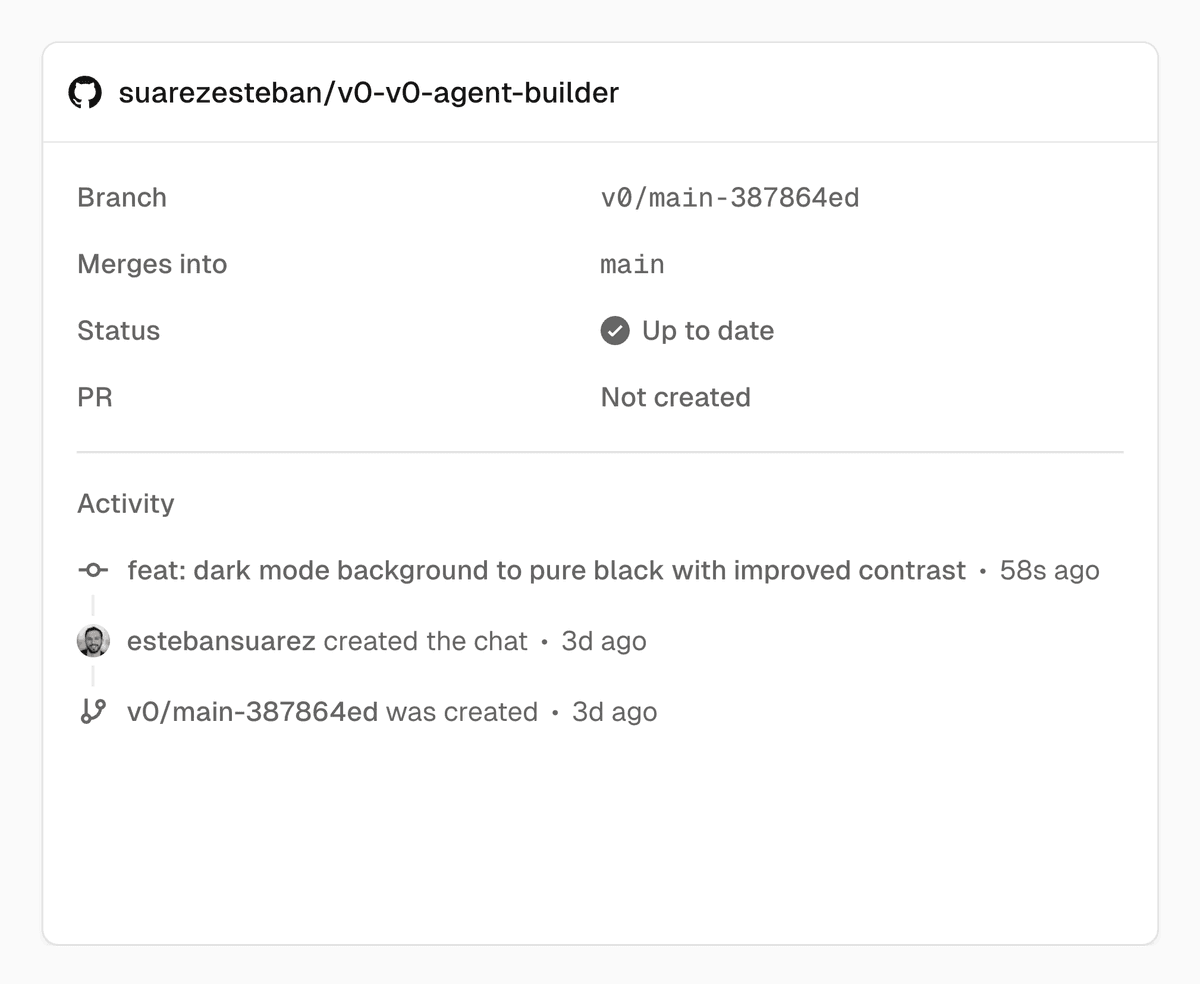This screenshot has height=984, width=1200.
Task: Select the main branch under Merges into
Action: coord(632,264)
